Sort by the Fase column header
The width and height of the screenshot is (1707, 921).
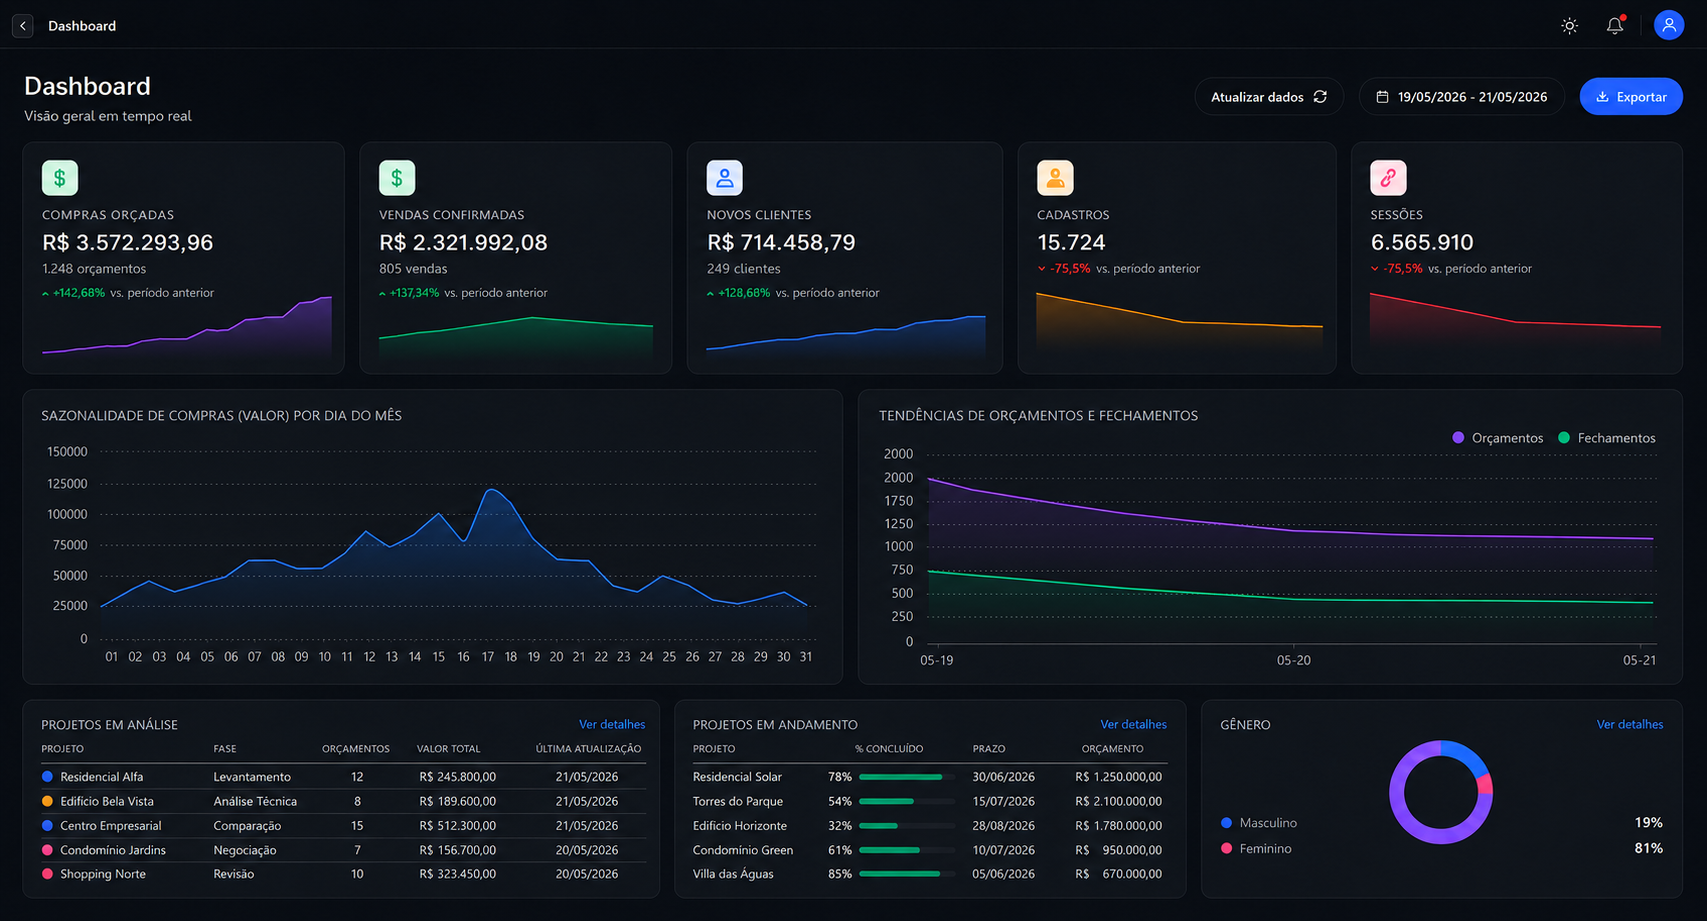[x=225, y=749]
